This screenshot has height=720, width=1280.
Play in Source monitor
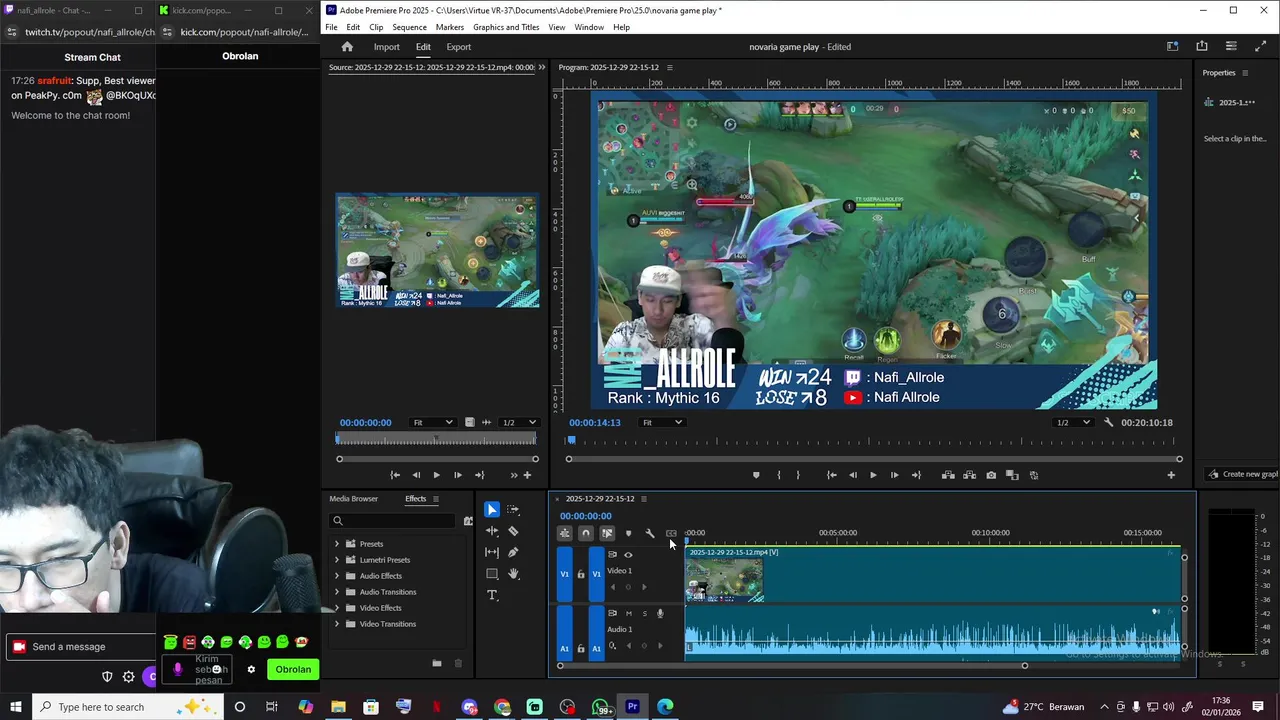pos(436,475)
